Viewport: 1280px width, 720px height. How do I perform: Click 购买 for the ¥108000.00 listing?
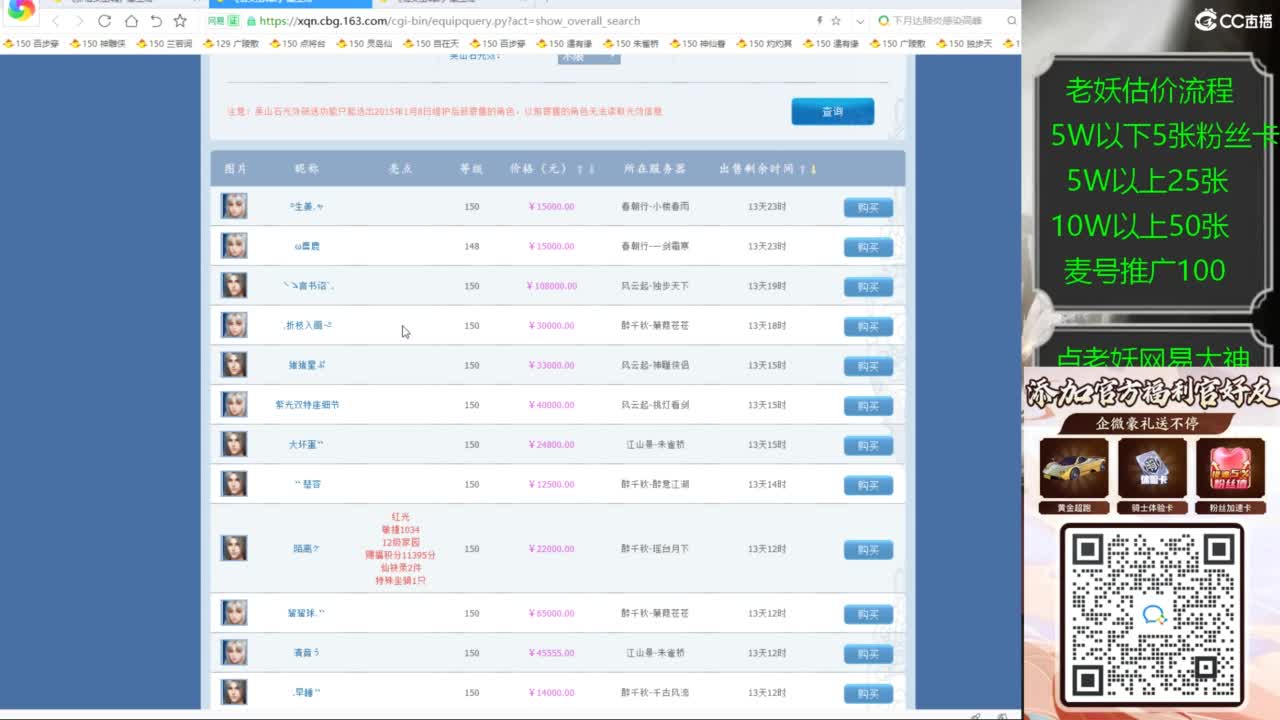pyautogui.click(x=867, y=287)
